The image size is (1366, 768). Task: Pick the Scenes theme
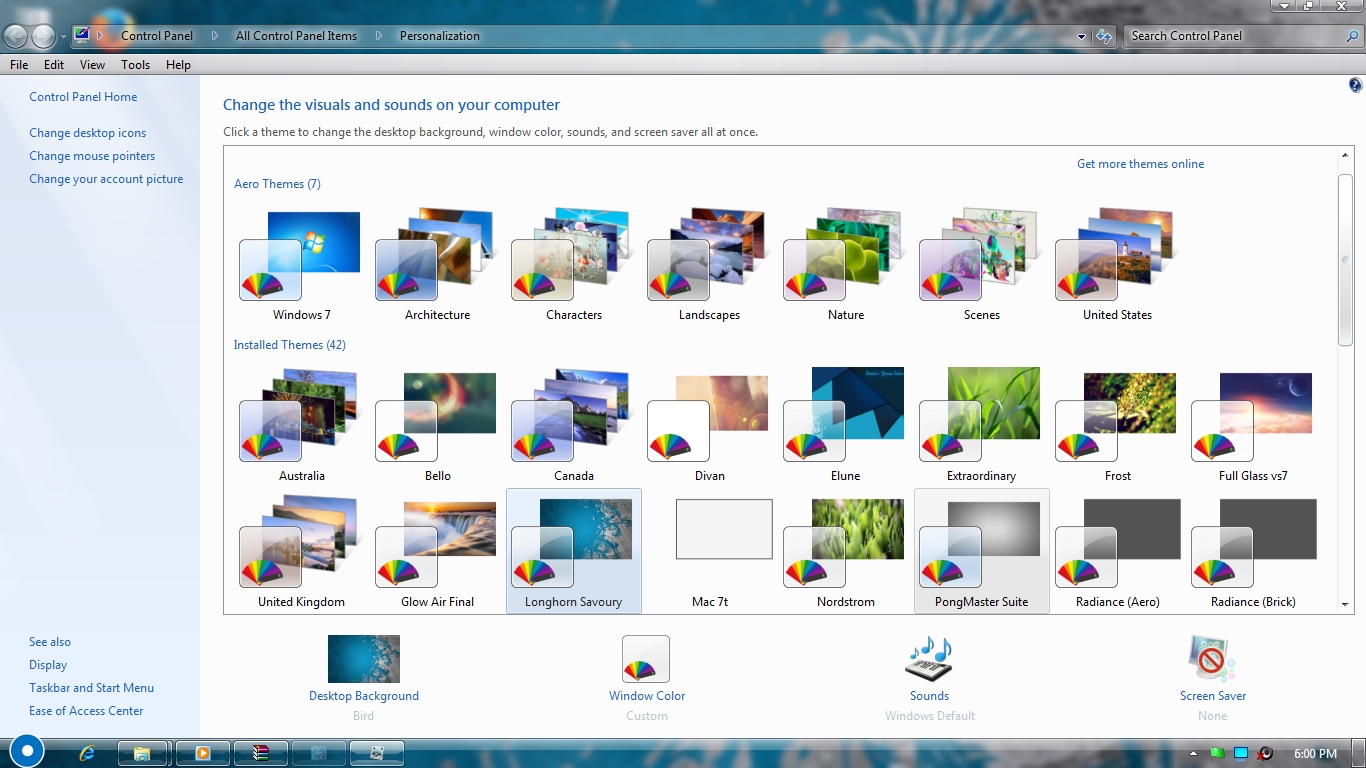981,262
